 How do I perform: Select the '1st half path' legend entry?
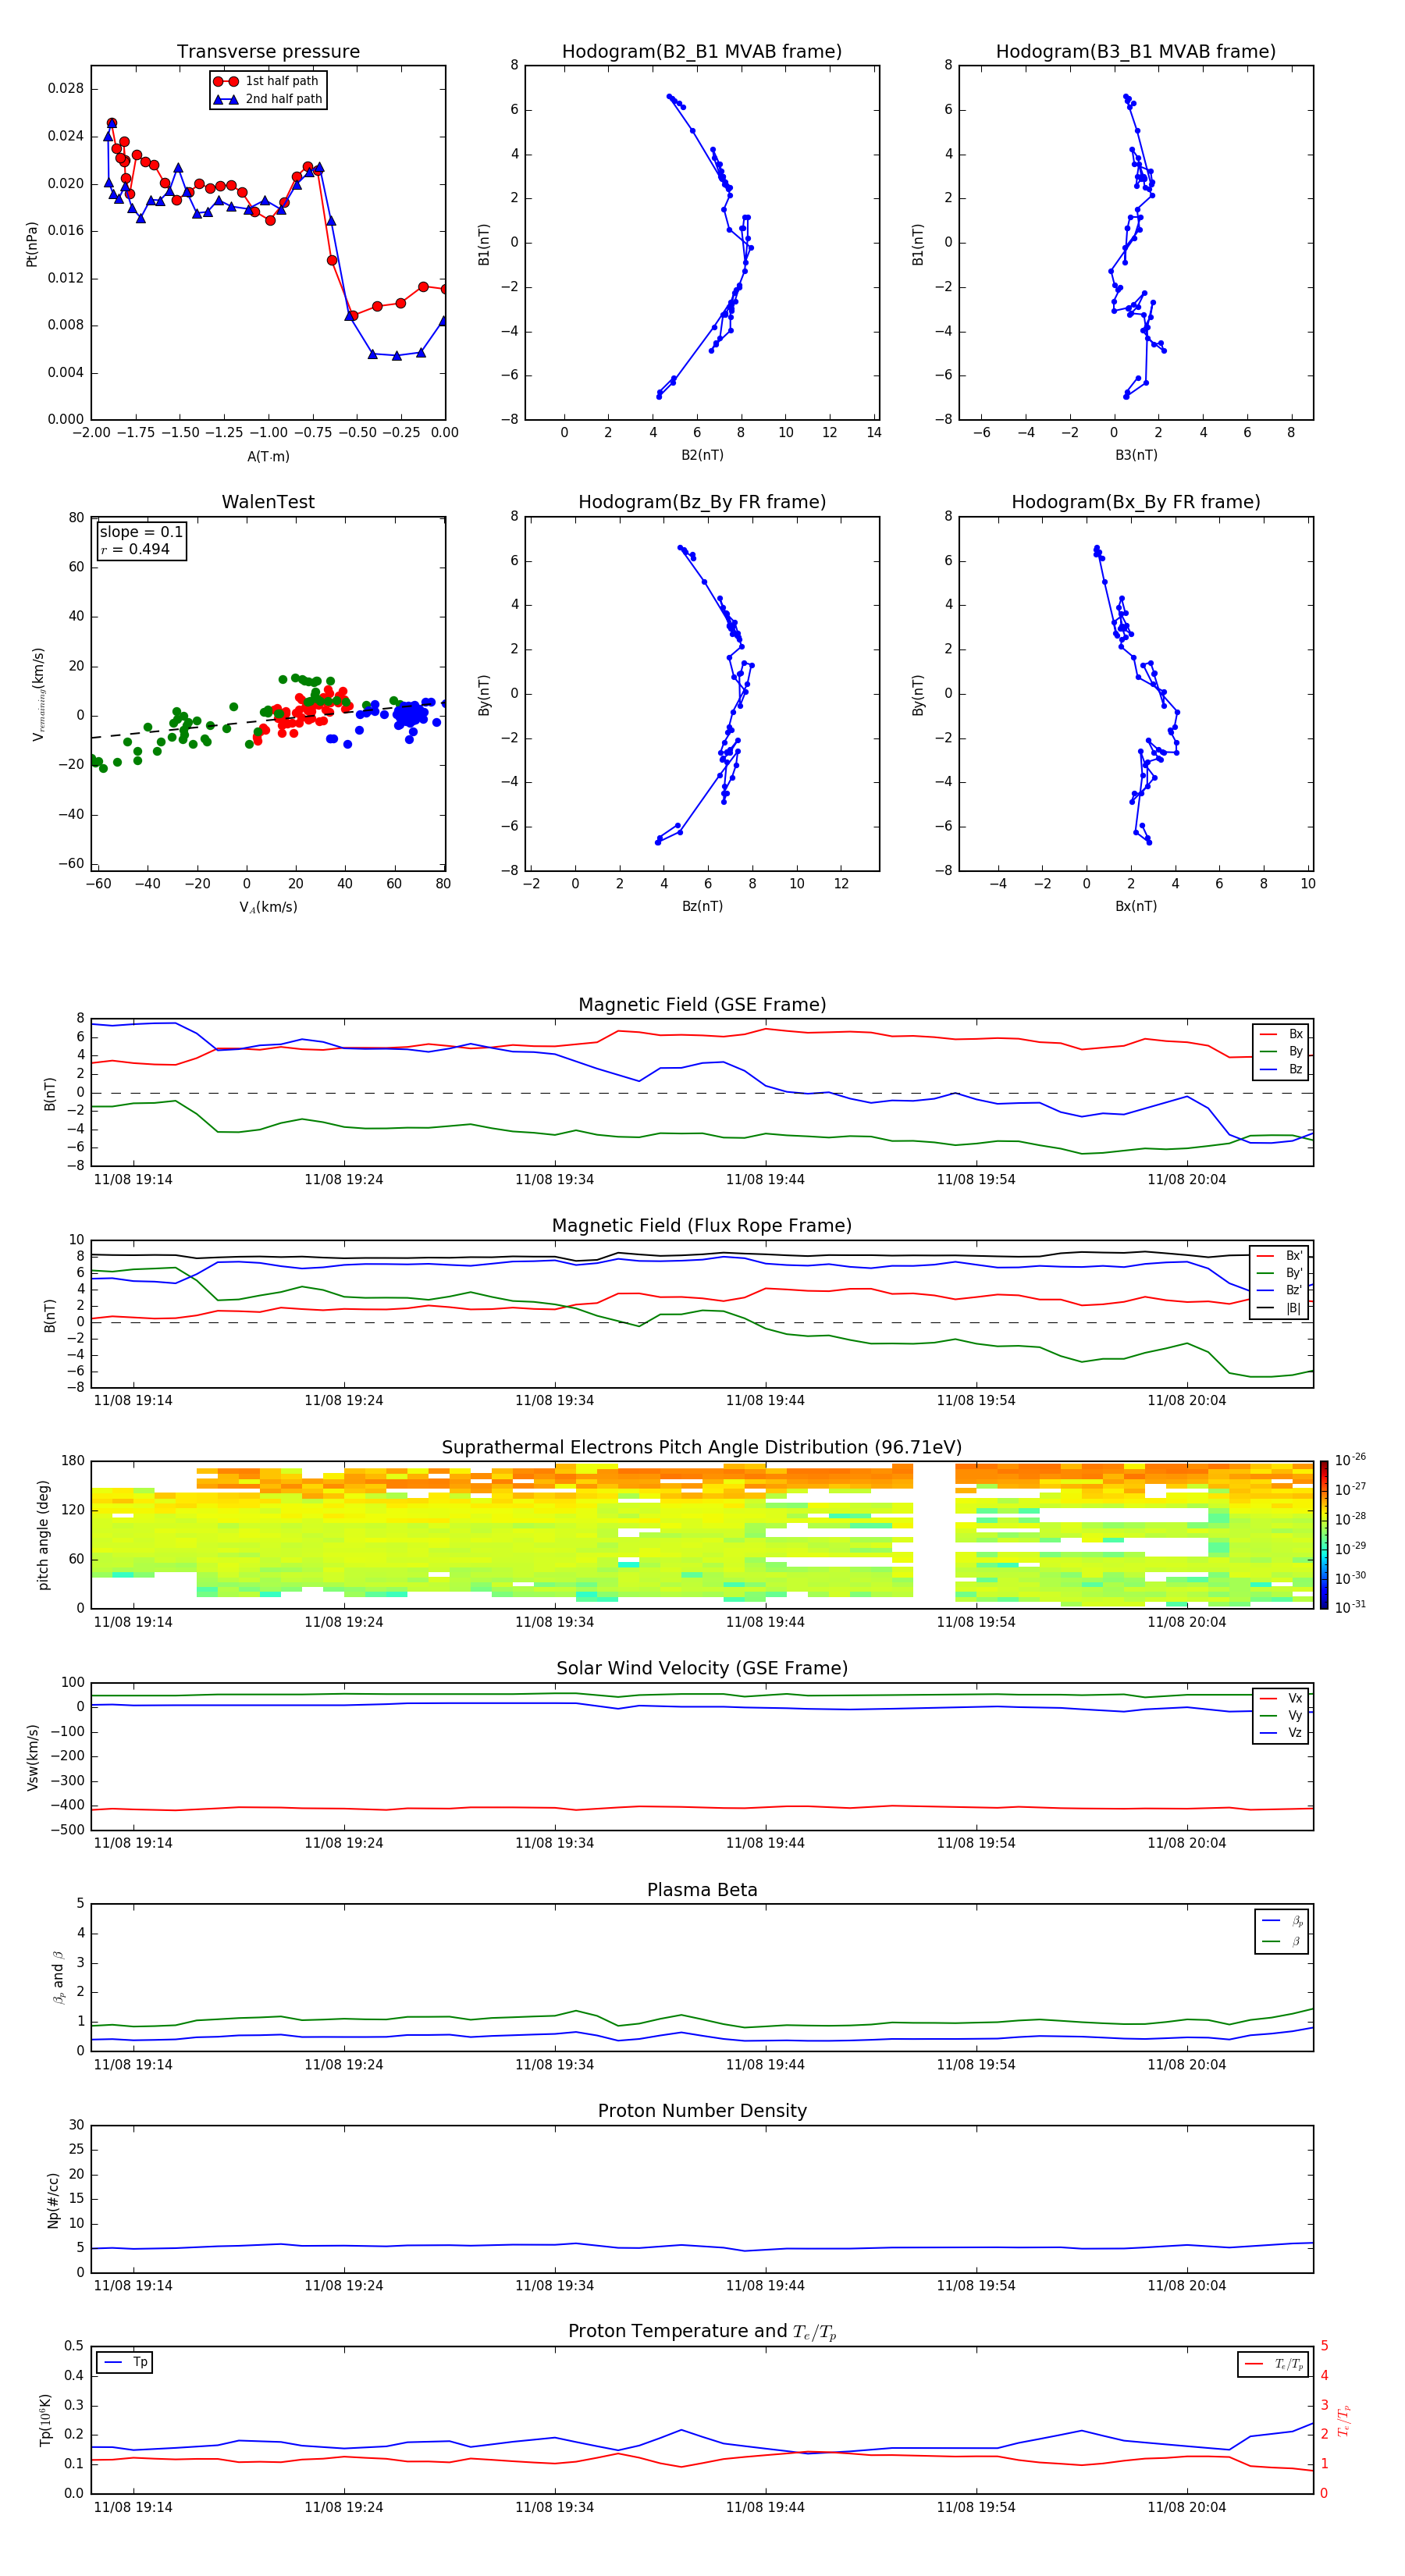pos(267,81)
